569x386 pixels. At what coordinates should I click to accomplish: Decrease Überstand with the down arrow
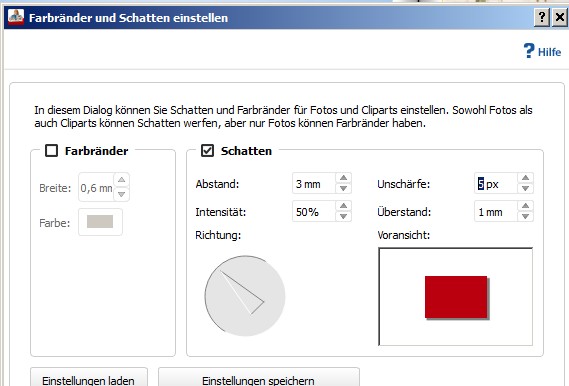pos(525,217)
